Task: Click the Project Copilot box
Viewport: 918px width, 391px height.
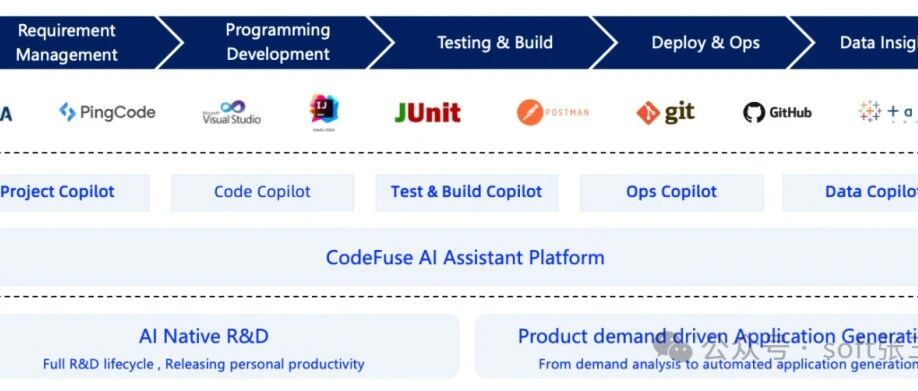Action: point(74,192)
